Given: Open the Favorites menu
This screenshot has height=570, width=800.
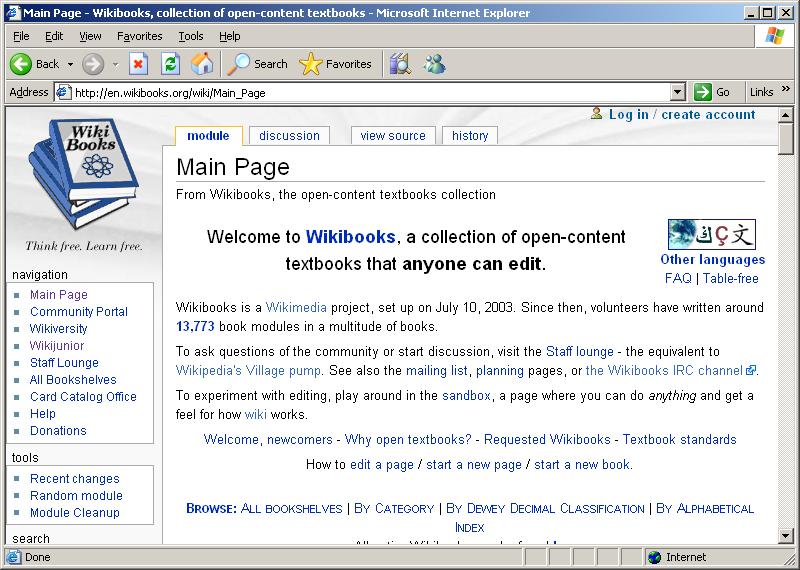Looking at the screenshot, I should point(140,36).
